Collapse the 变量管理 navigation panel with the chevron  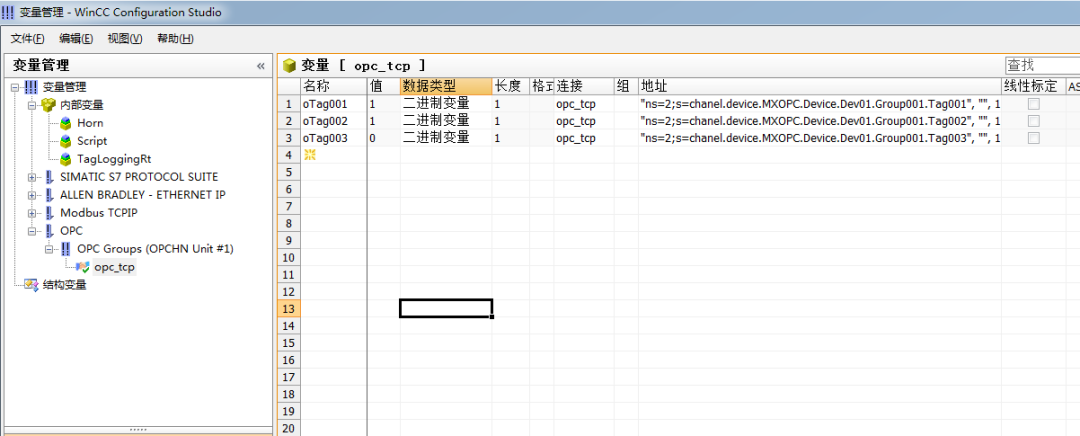260,66
